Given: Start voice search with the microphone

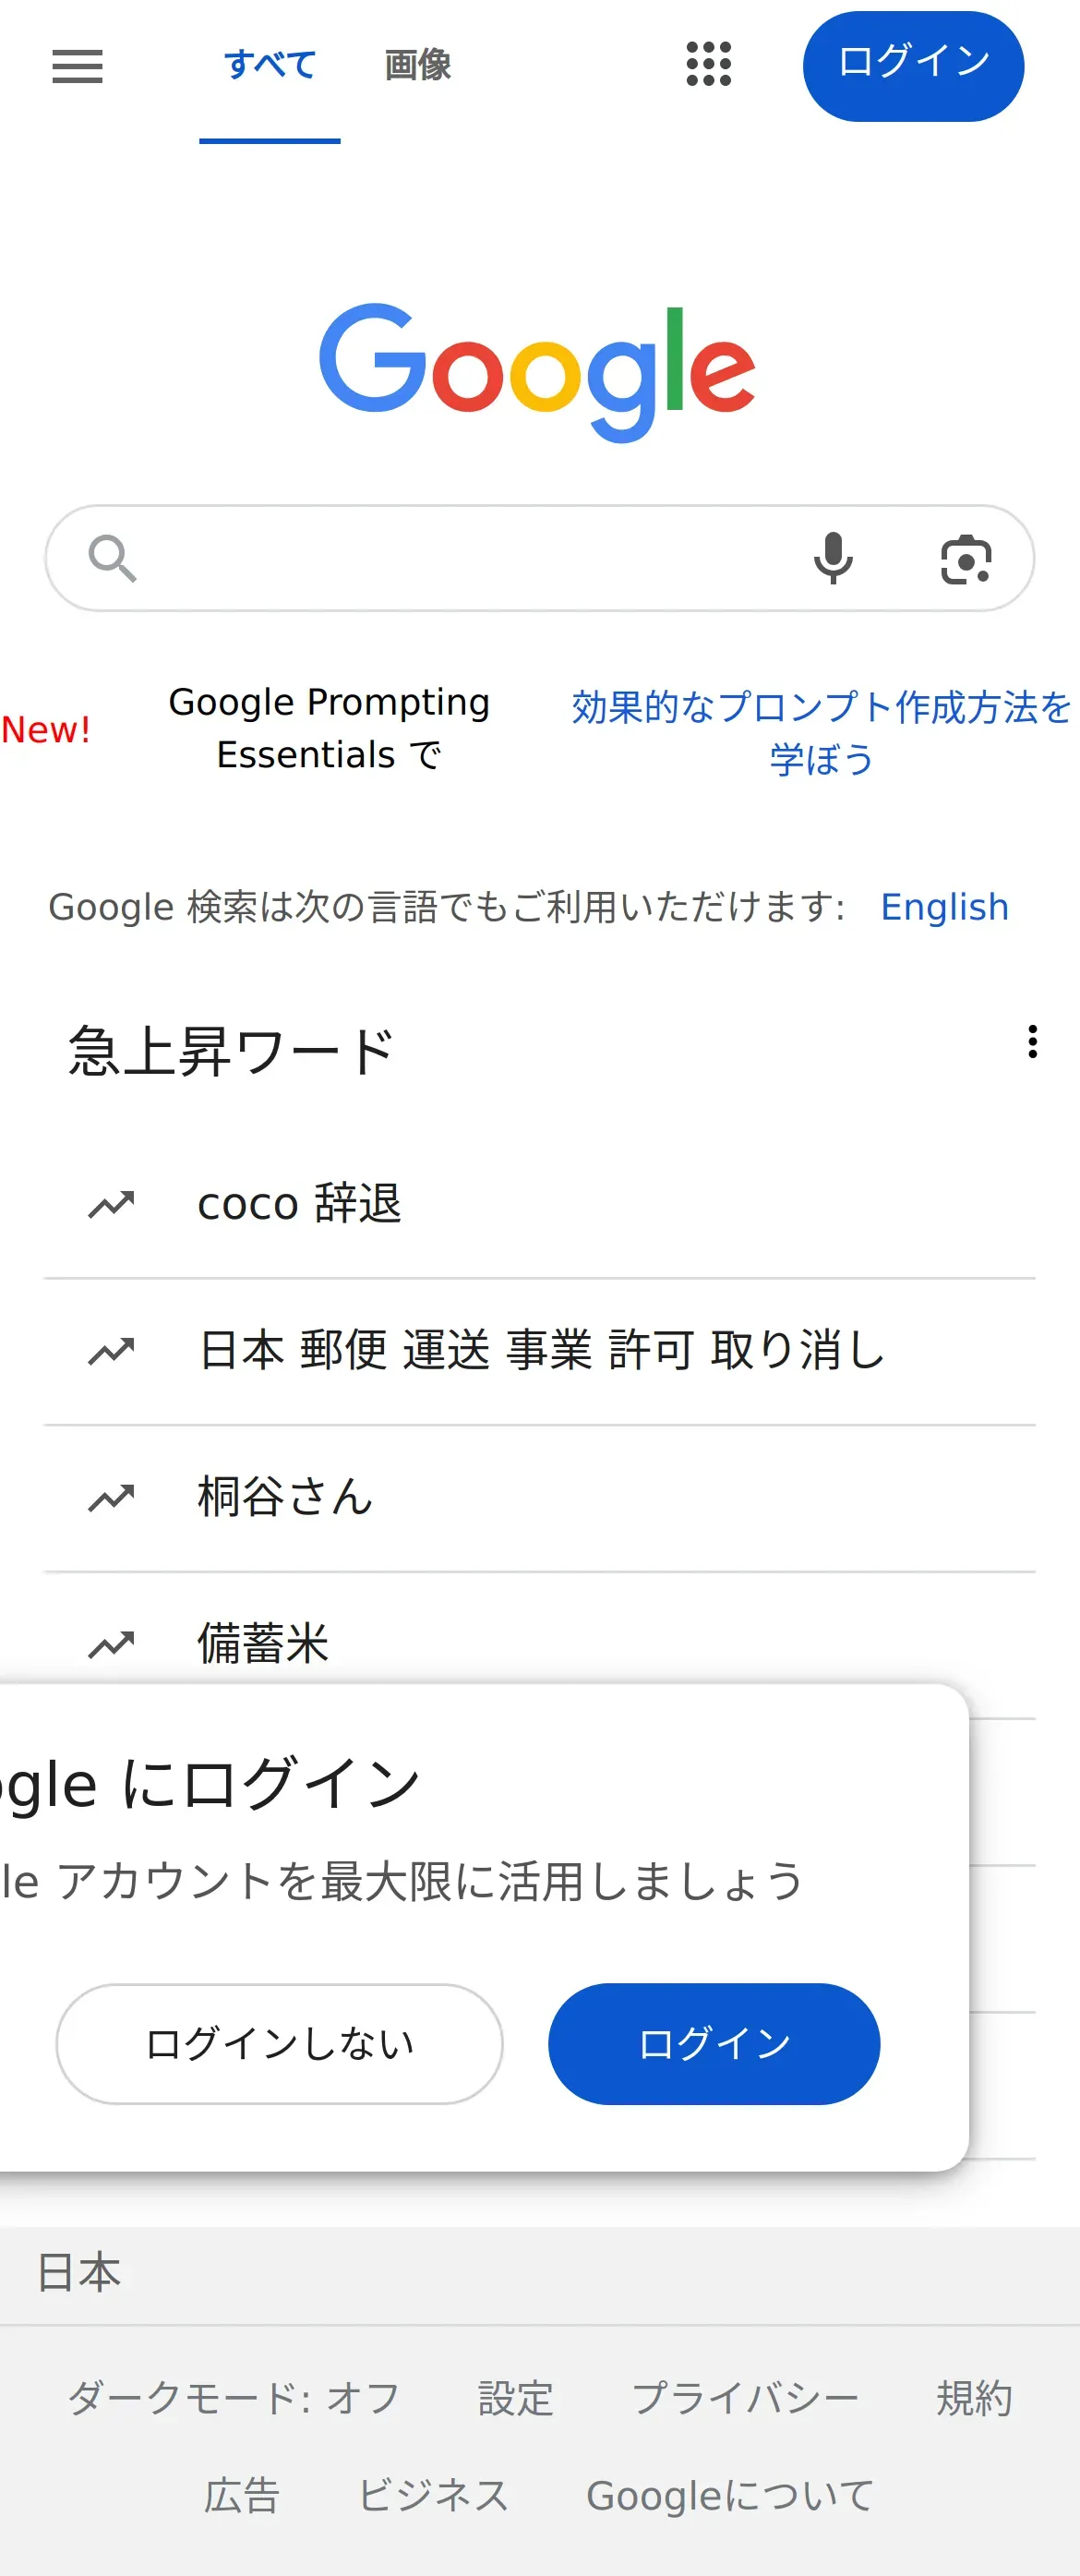Looking at the screenshot, I should click(x=832, y=558).
